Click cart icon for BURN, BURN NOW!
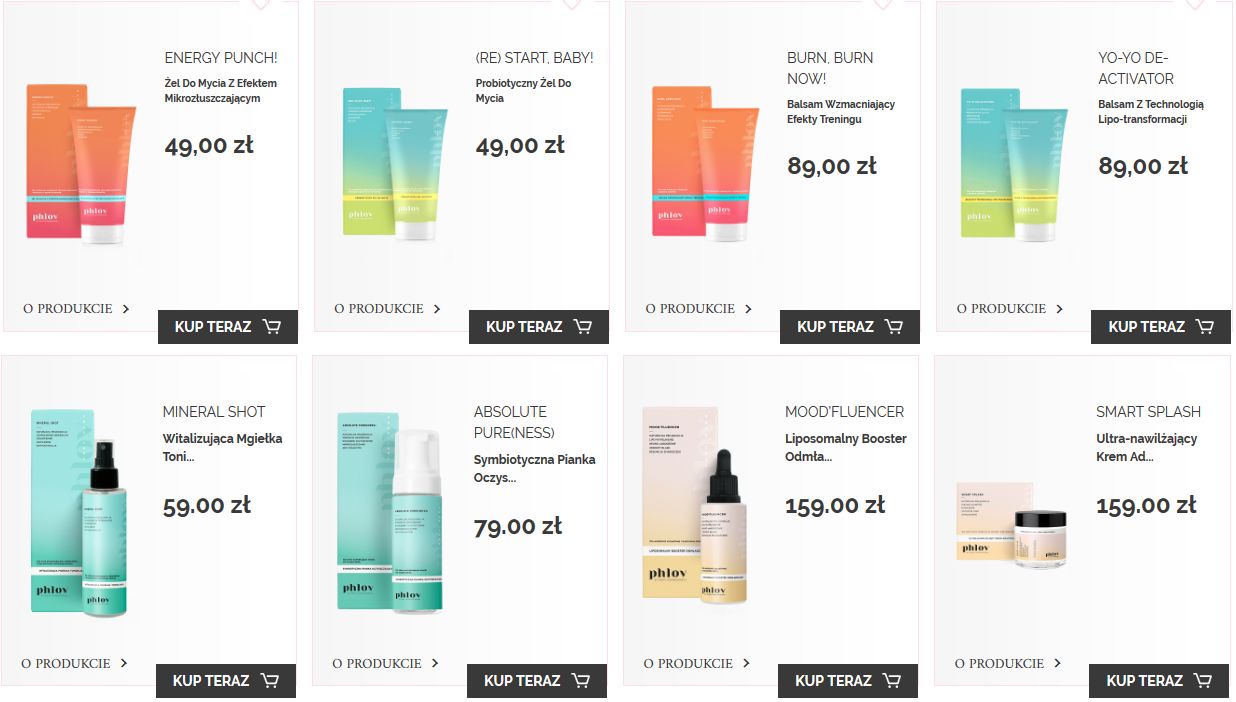The height and width of the screenshot is (702, 1236). pyautogui.click(x=893, y=326)
